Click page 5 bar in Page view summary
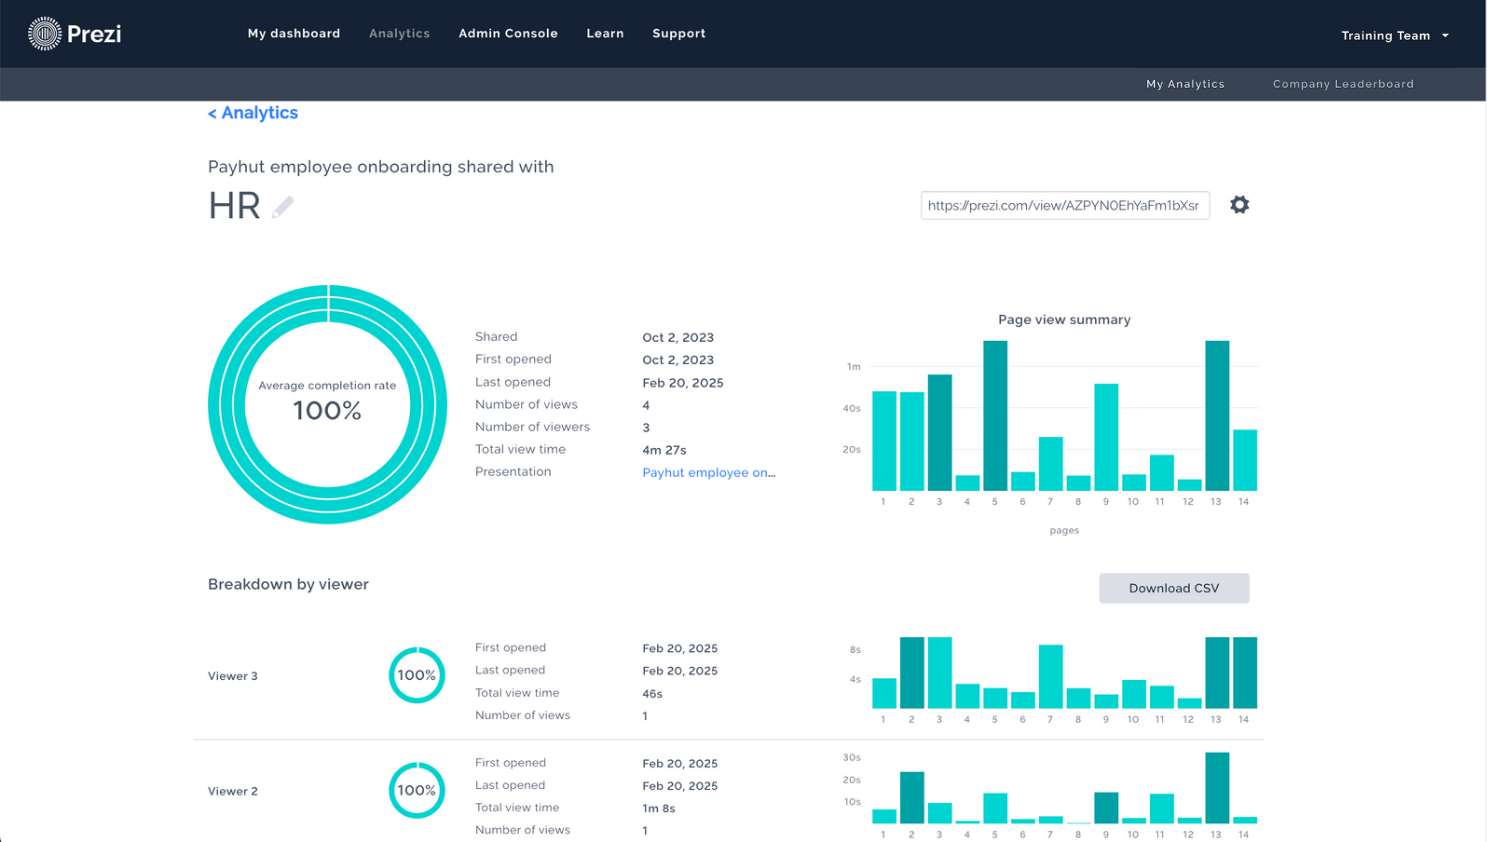Viewport: 1487px width, 842px height. pos(995,415)
